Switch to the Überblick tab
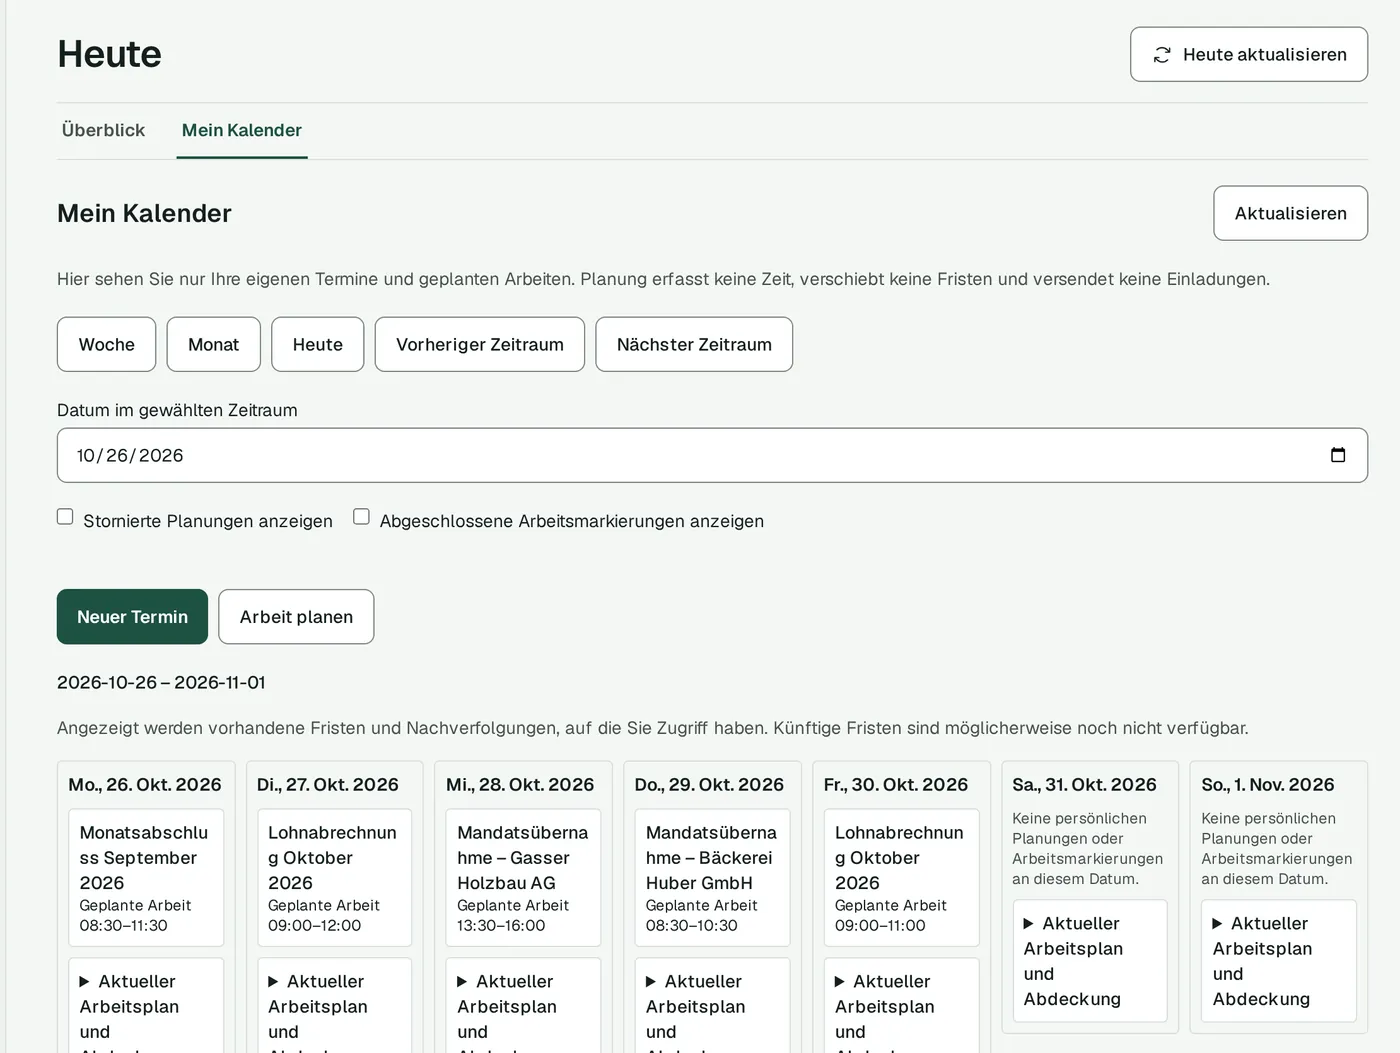The height and width of the screenshot is (1053, 1400). pos(103,130)
